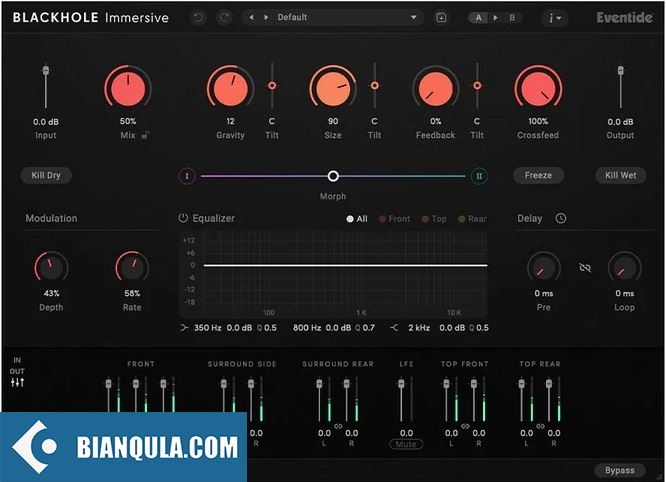The height and width of the screenshot is (482, 666).
Task: Click the Mix knob
Action: [x=128, y=89]
